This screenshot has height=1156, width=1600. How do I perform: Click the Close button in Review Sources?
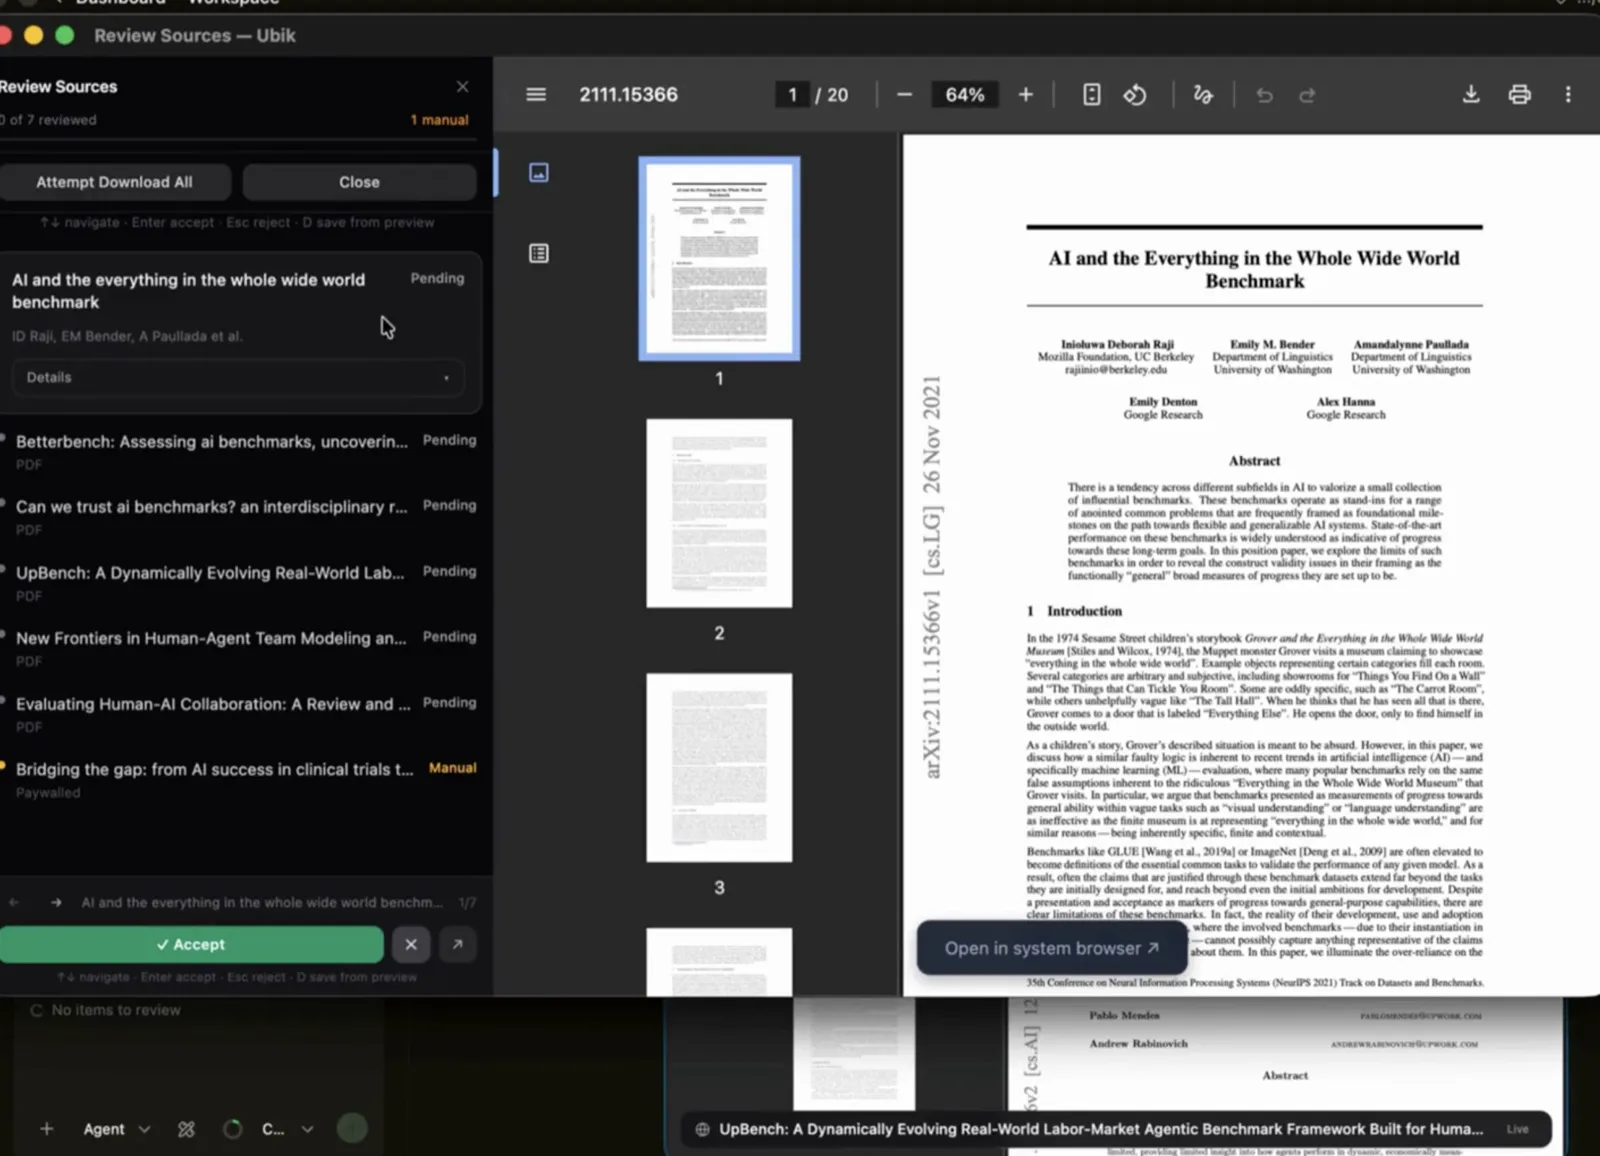[359, 182]
